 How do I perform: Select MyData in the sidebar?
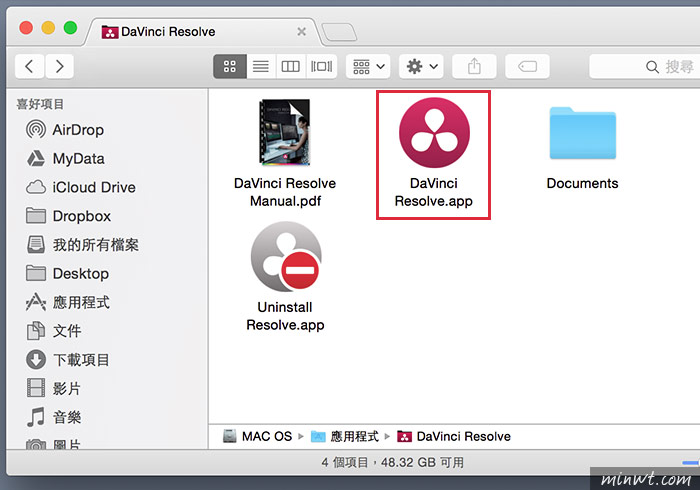(65, 158)
